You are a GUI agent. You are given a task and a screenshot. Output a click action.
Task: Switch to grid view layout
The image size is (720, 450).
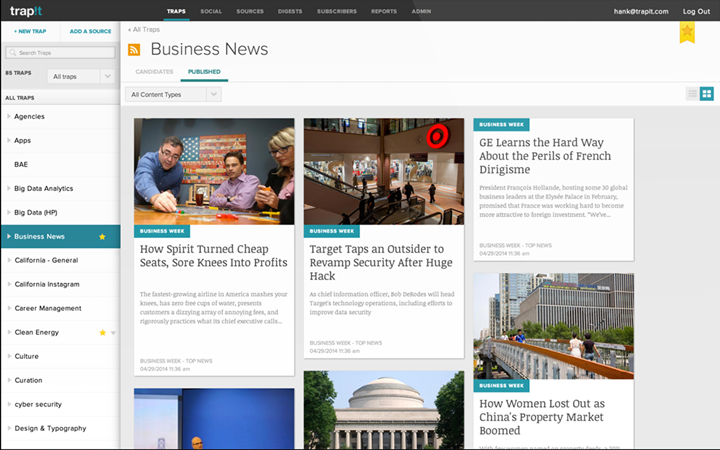click(x=707, y=94)
